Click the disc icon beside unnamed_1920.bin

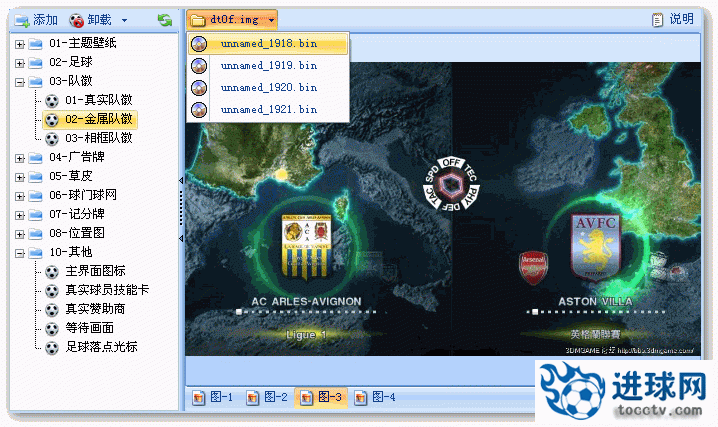(199, 88)
